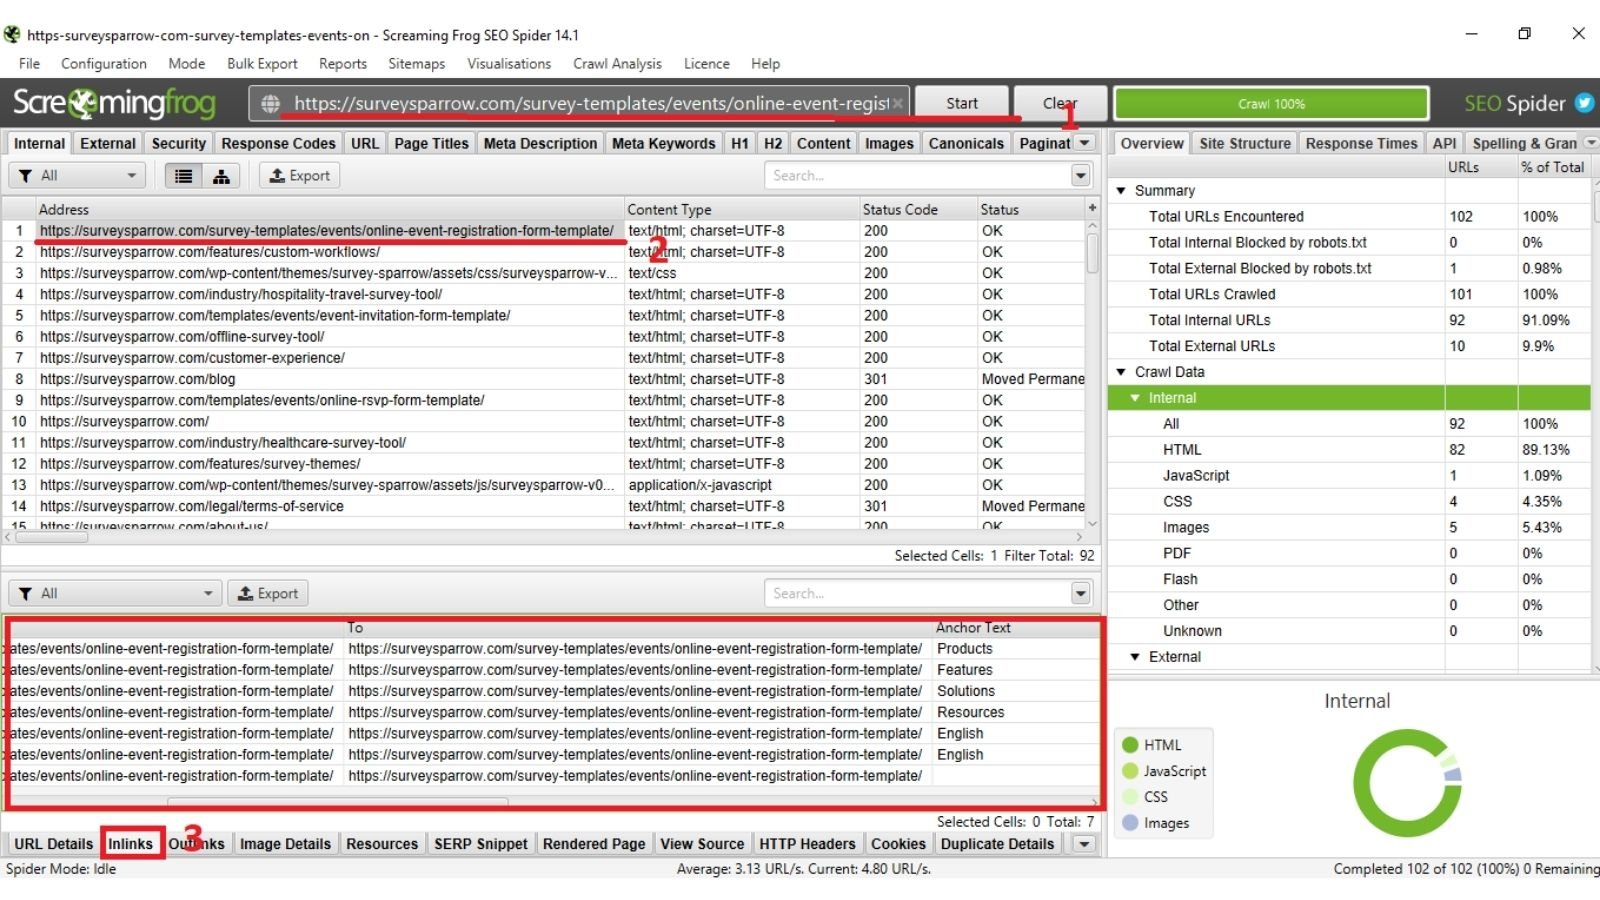Click the Screaming Frog logo
This screenshot has height=900, width=1600.
point(114,103)
